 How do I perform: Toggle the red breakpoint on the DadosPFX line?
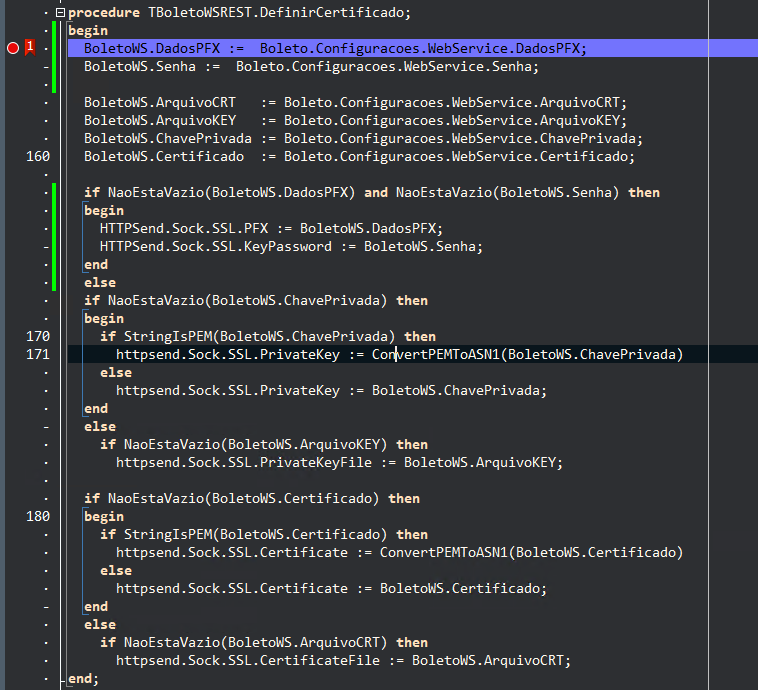tap(13, 48)
